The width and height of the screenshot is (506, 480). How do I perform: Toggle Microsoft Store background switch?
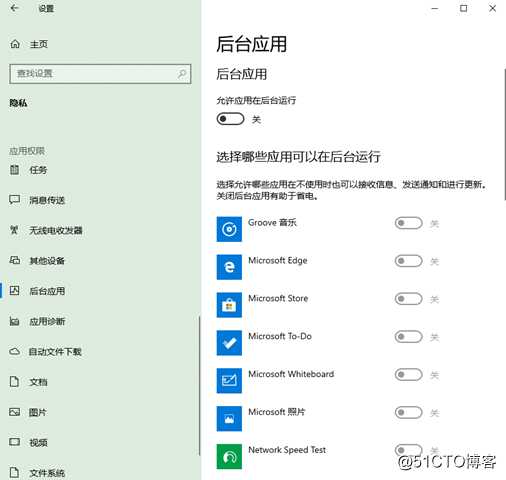coord(408,299)
